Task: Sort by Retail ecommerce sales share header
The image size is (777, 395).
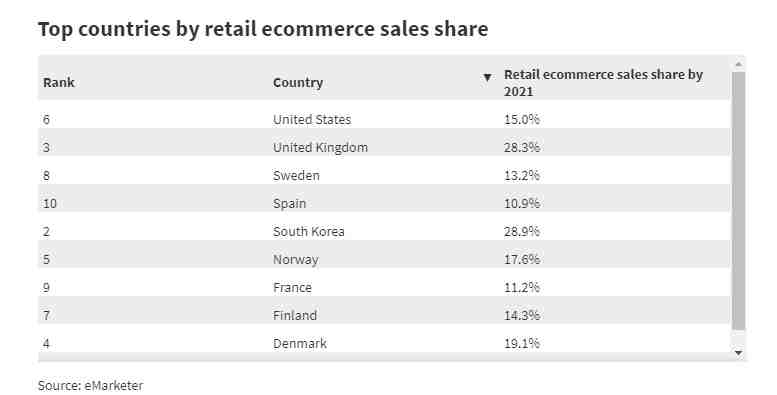Action: pos(603,83)
